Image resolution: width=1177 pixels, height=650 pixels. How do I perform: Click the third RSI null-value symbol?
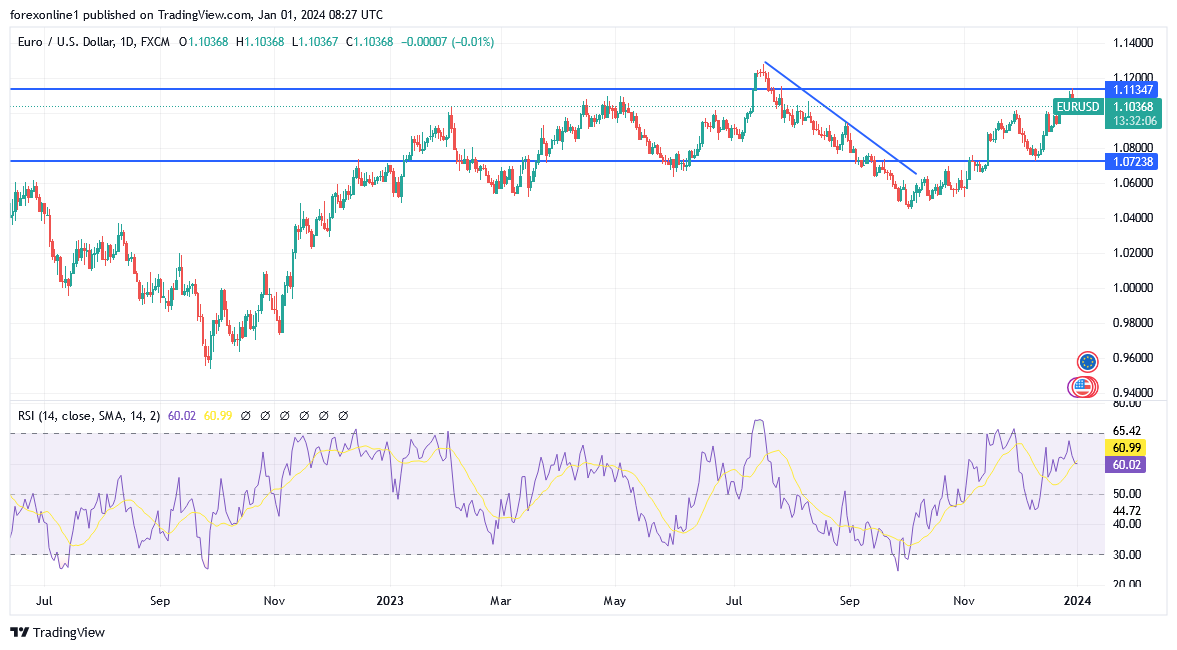pos(284,416)
